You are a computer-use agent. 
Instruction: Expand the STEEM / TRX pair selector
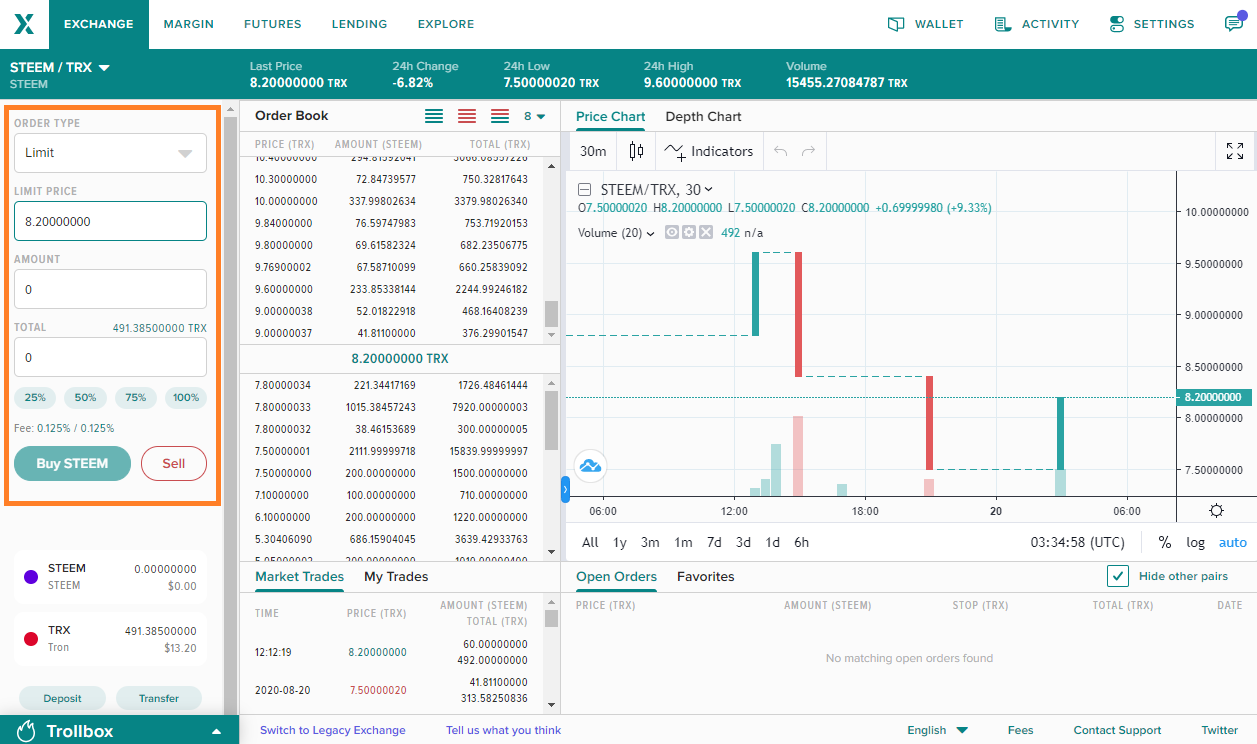pyautogui.click(x=60, y=68)
